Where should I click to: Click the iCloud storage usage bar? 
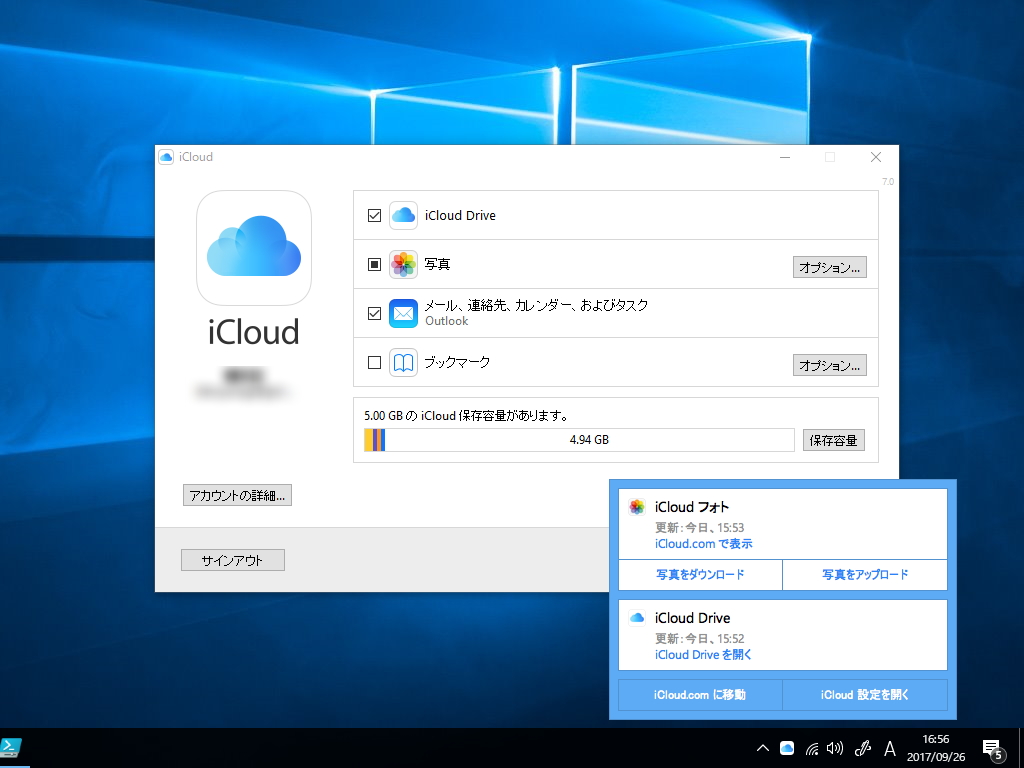point(577,439)
